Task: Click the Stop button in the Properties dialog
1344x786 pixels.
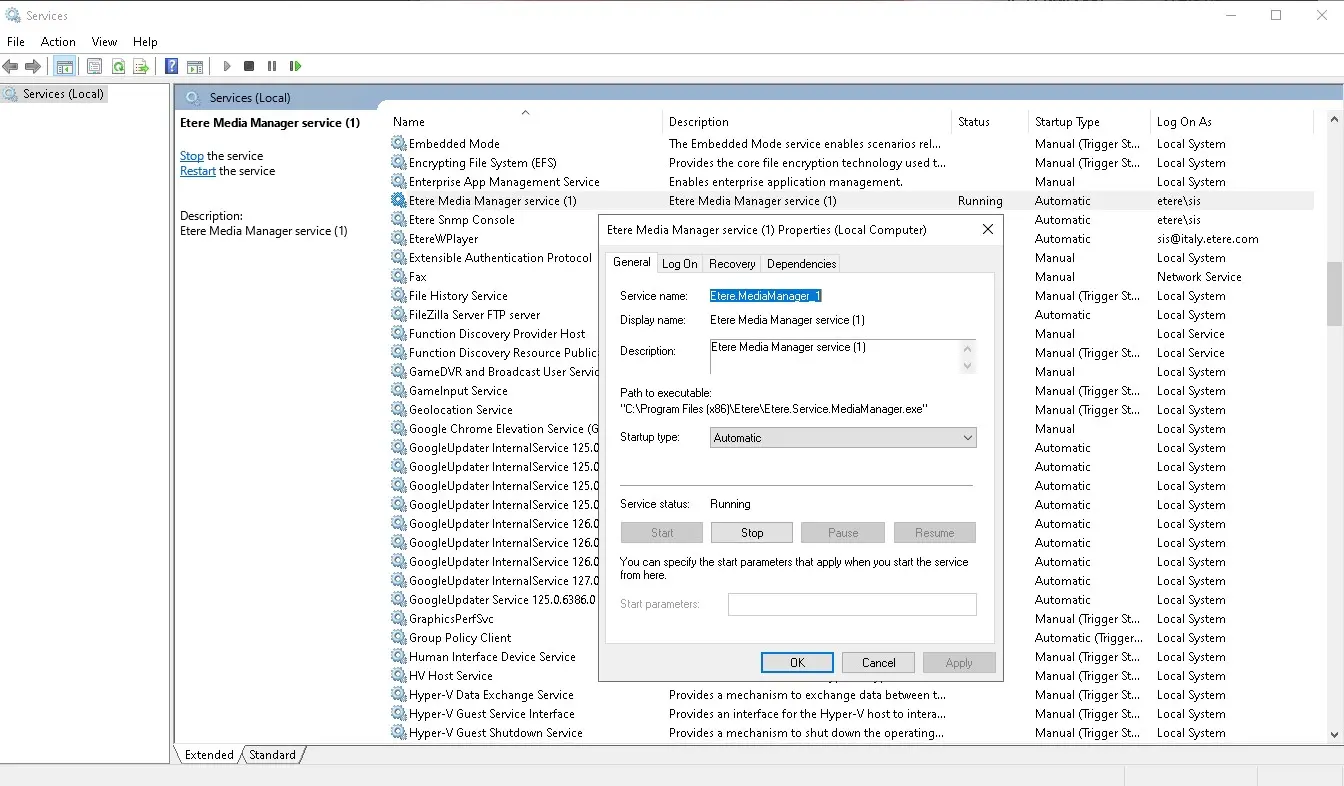Action: [752, 533]
